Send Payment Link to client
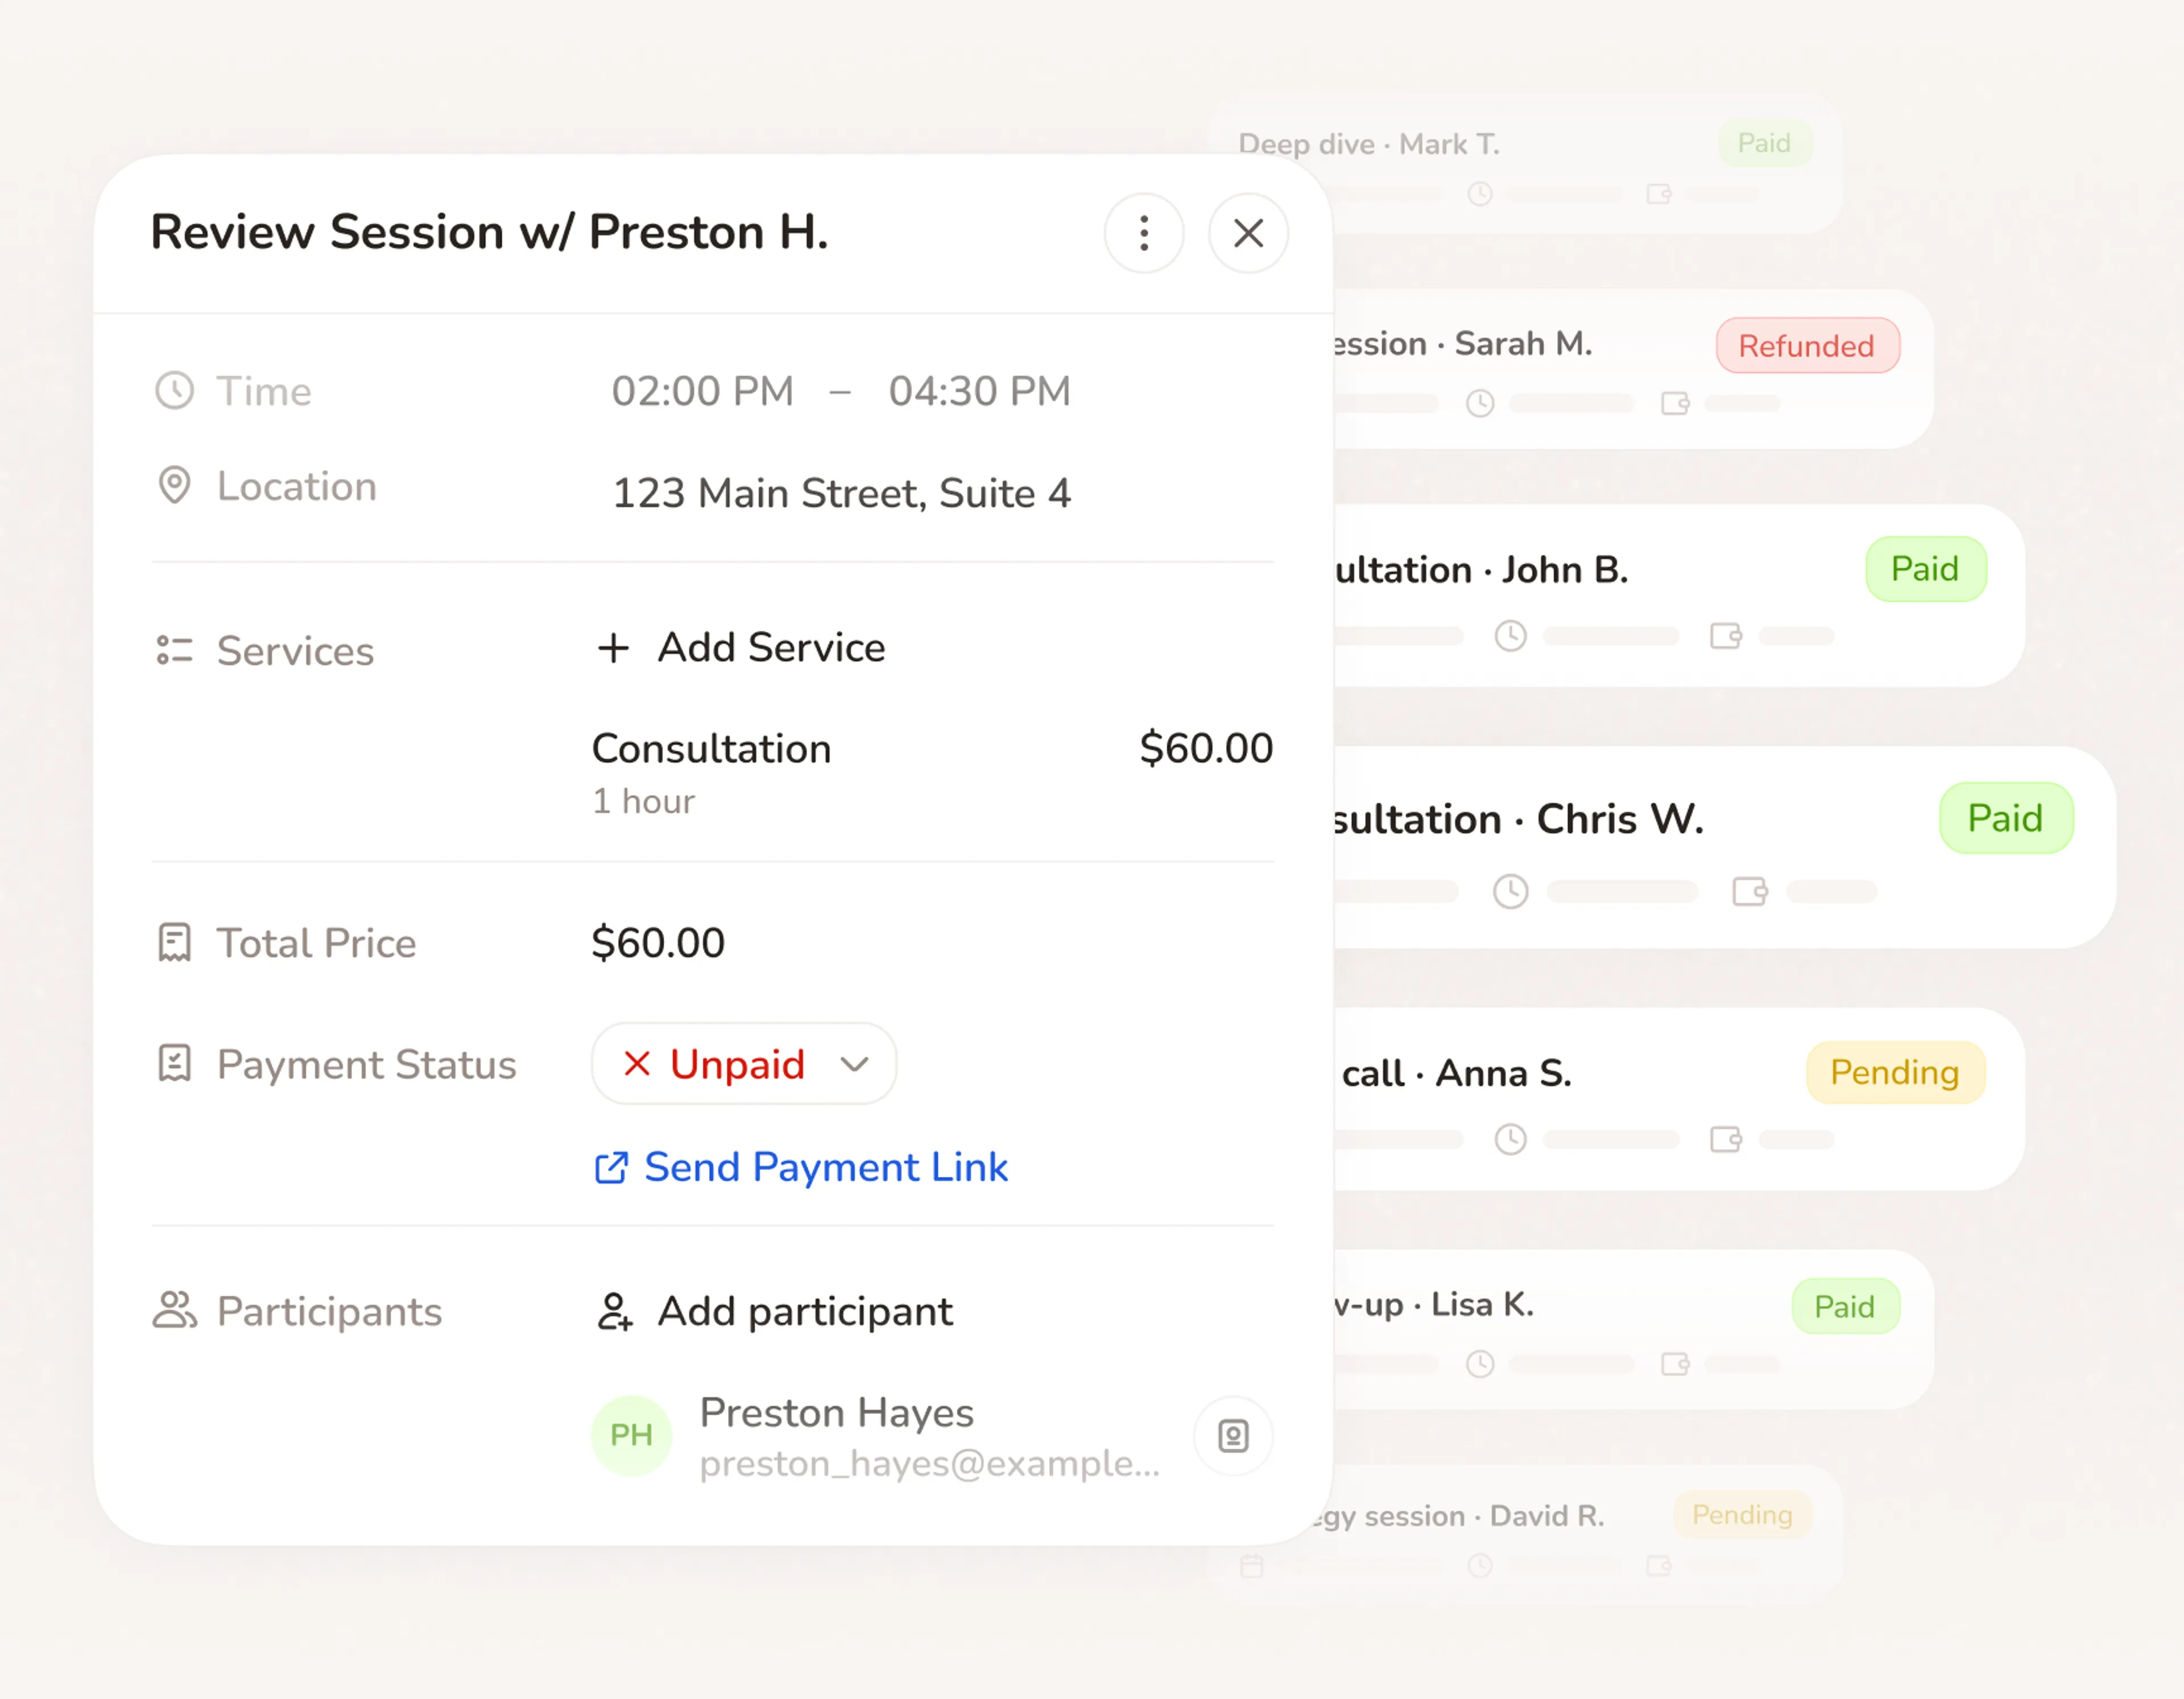 [801, 1167]
